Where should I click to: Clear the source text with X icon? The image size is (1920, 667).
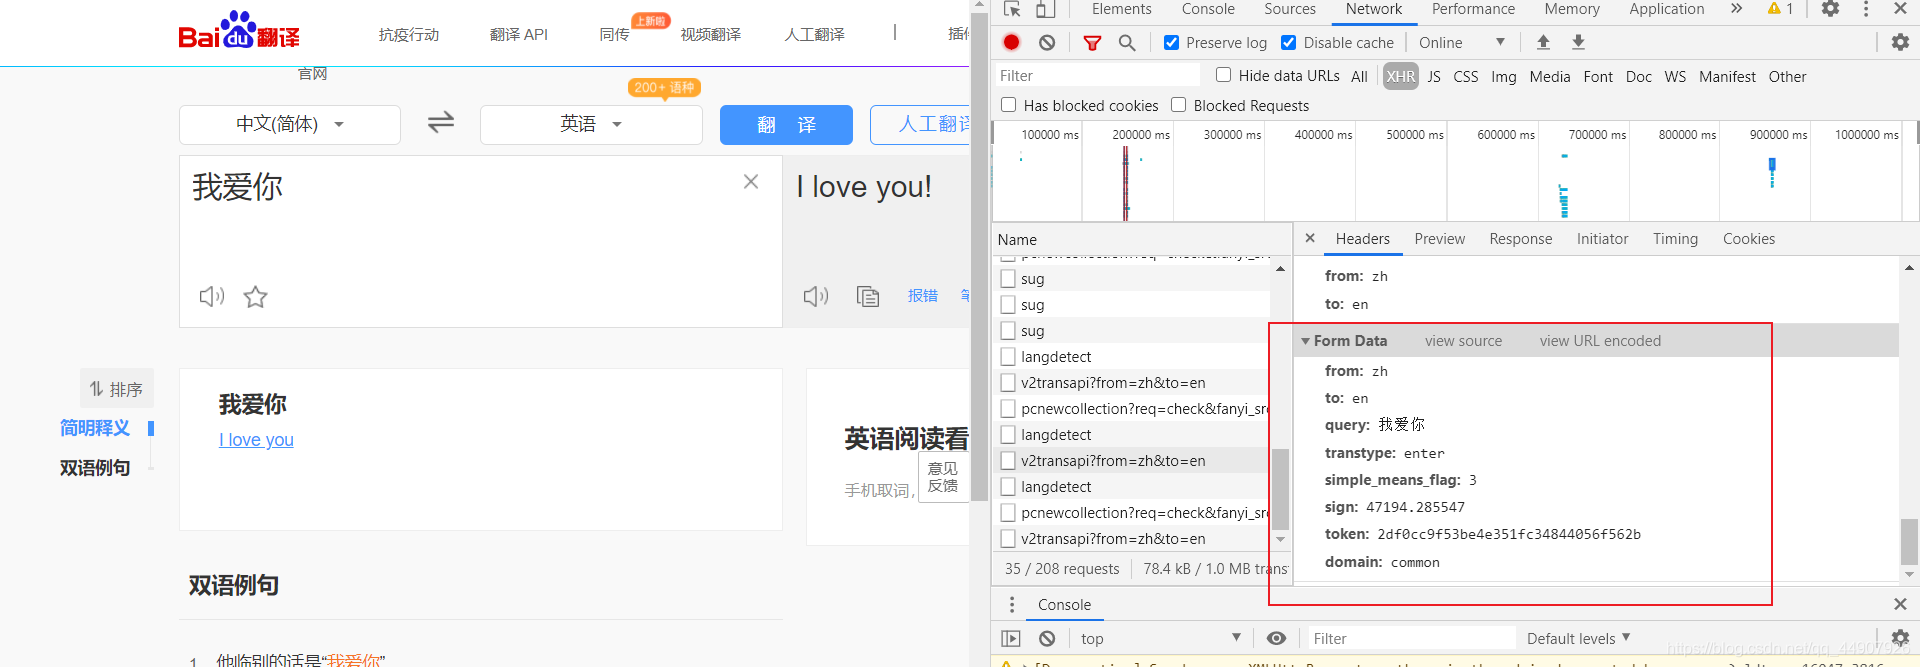pos(751,181)
